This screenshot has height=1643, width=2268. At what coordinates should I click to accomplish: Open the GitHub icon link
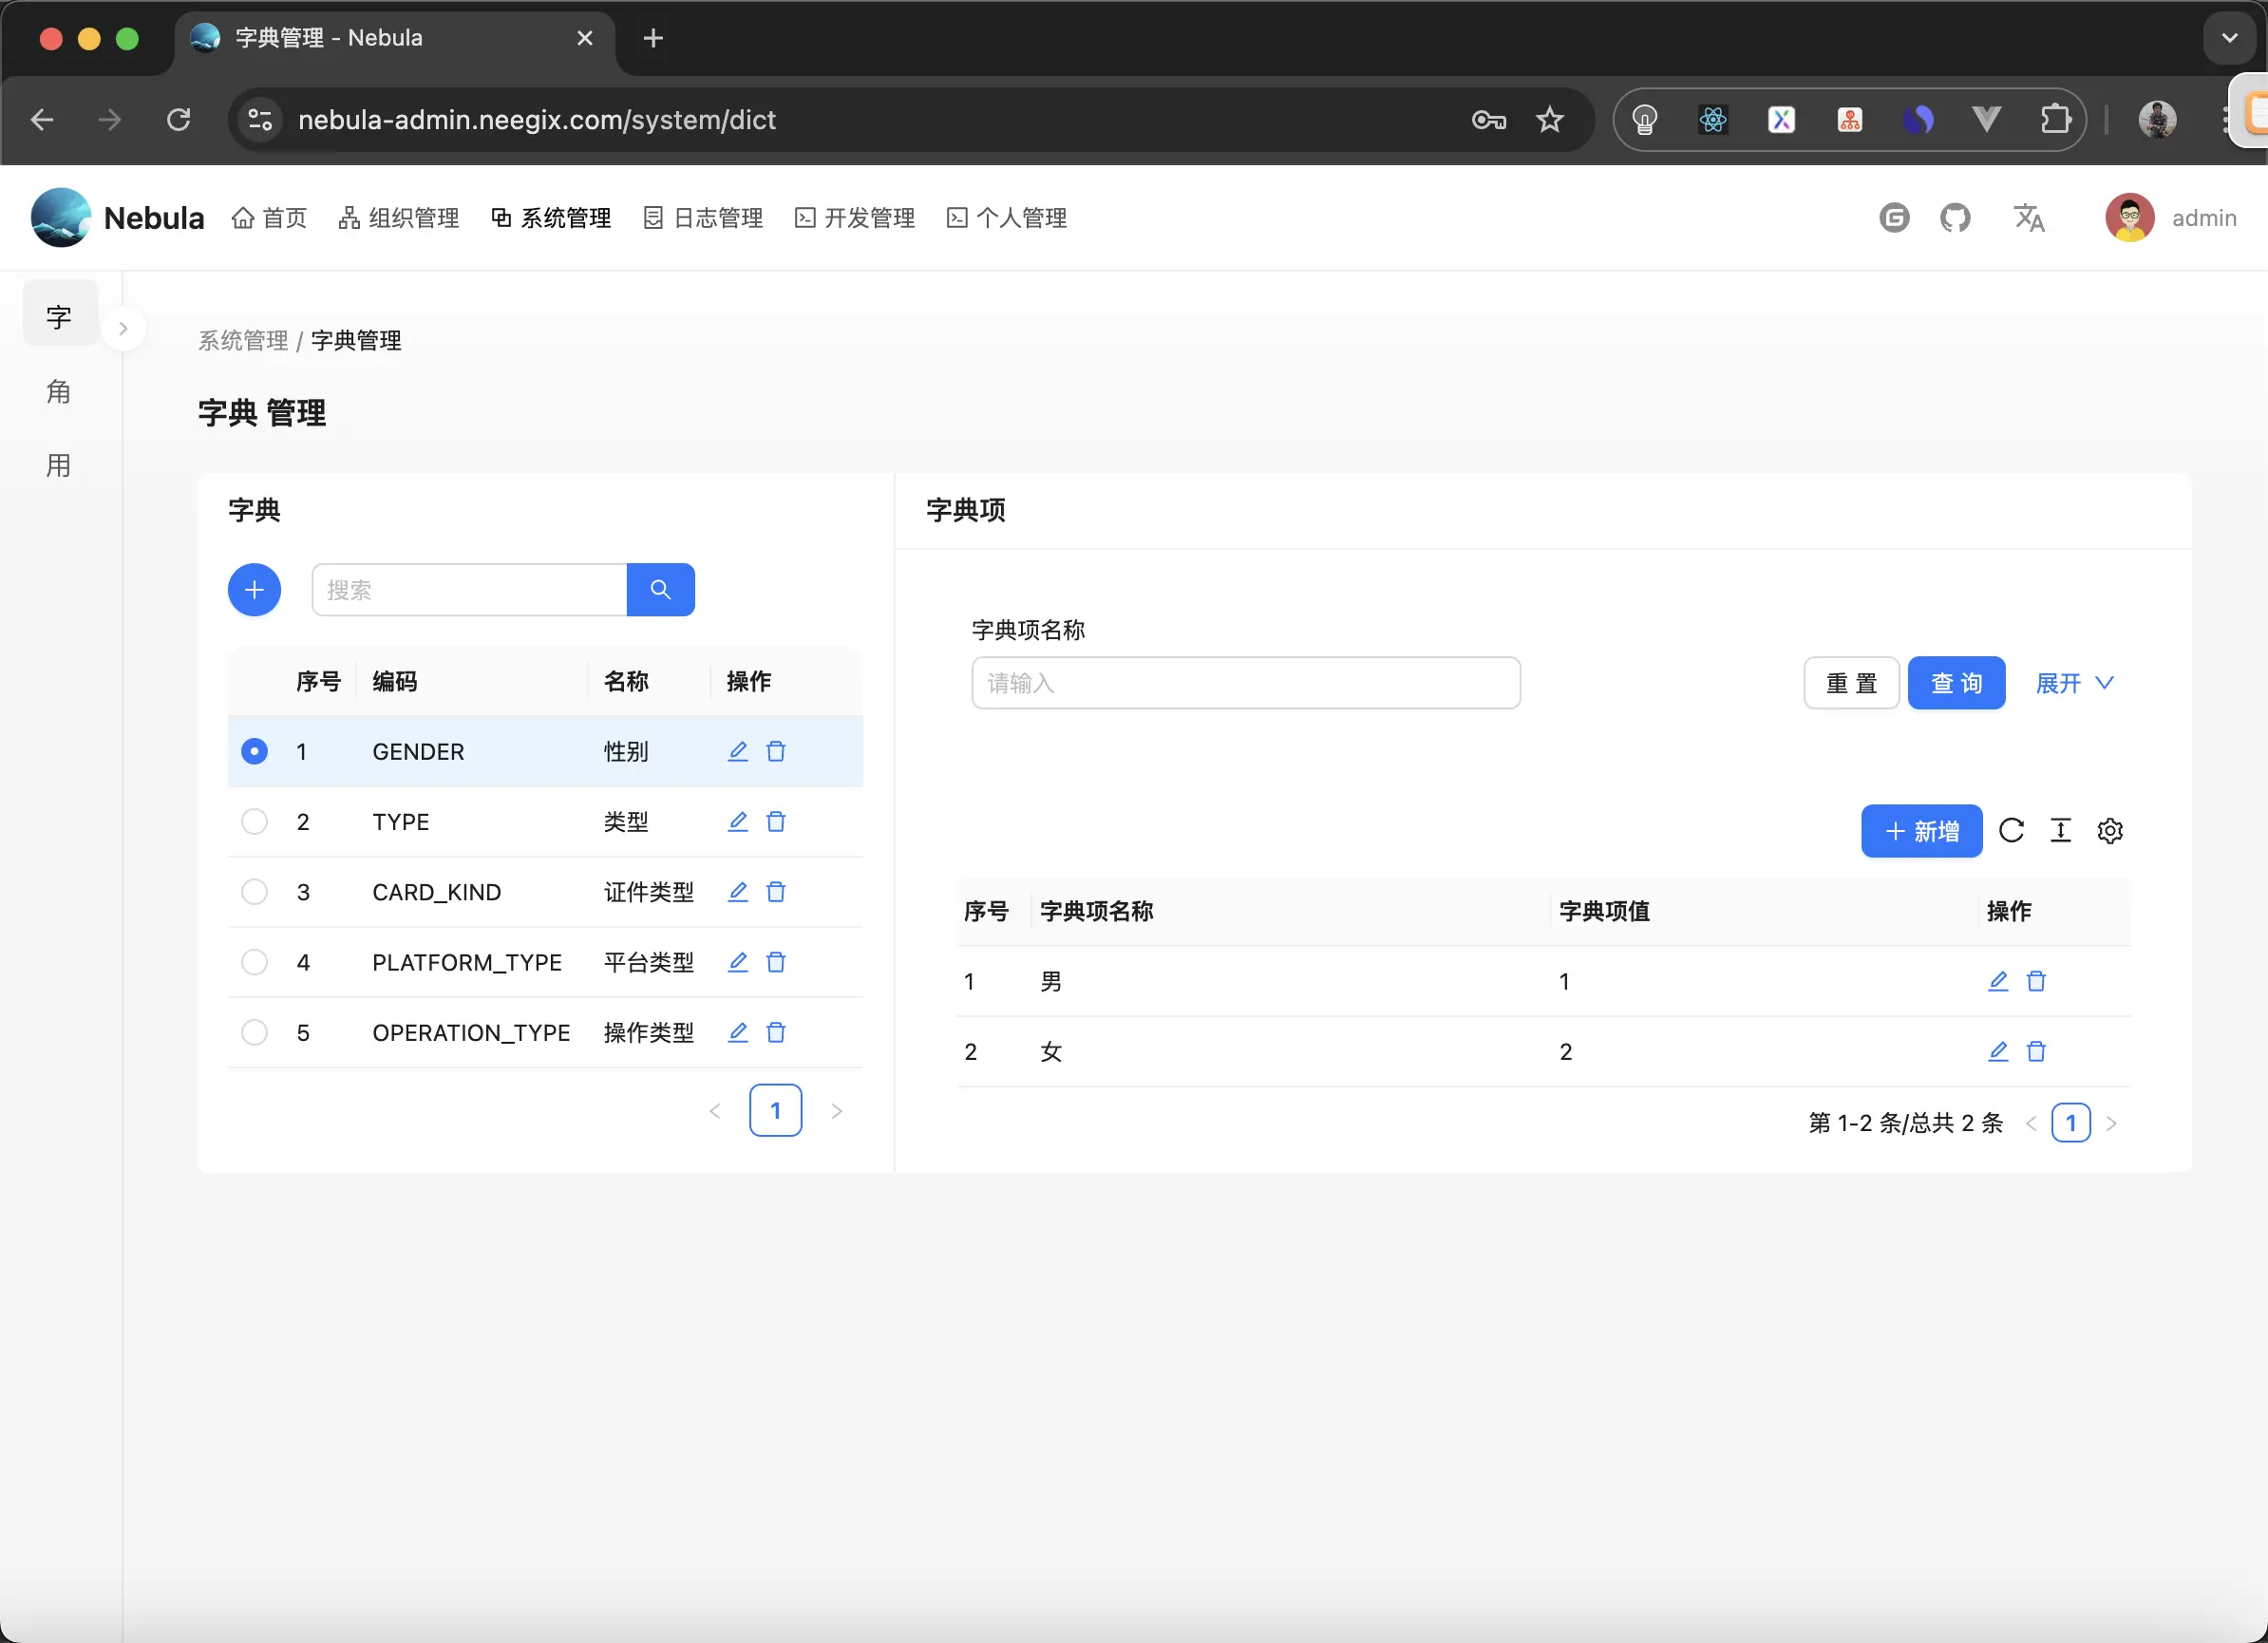coord(1955,217)
